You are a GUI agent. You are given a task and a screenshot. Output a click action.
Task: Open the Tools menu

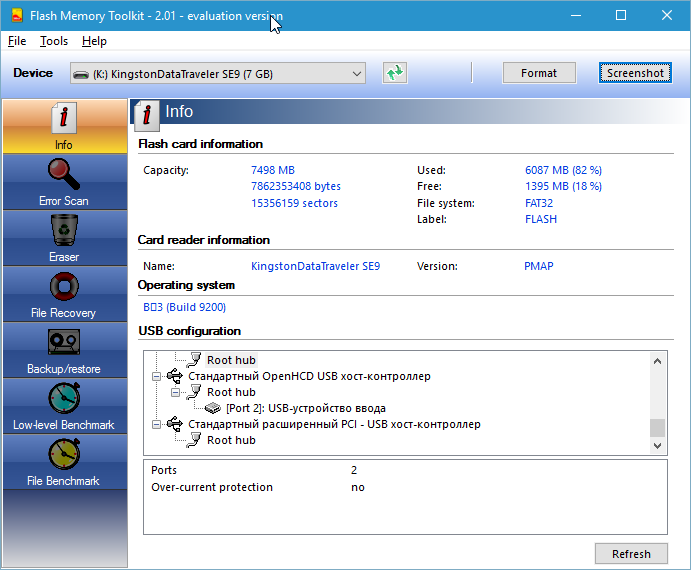[x=54, y=41]
